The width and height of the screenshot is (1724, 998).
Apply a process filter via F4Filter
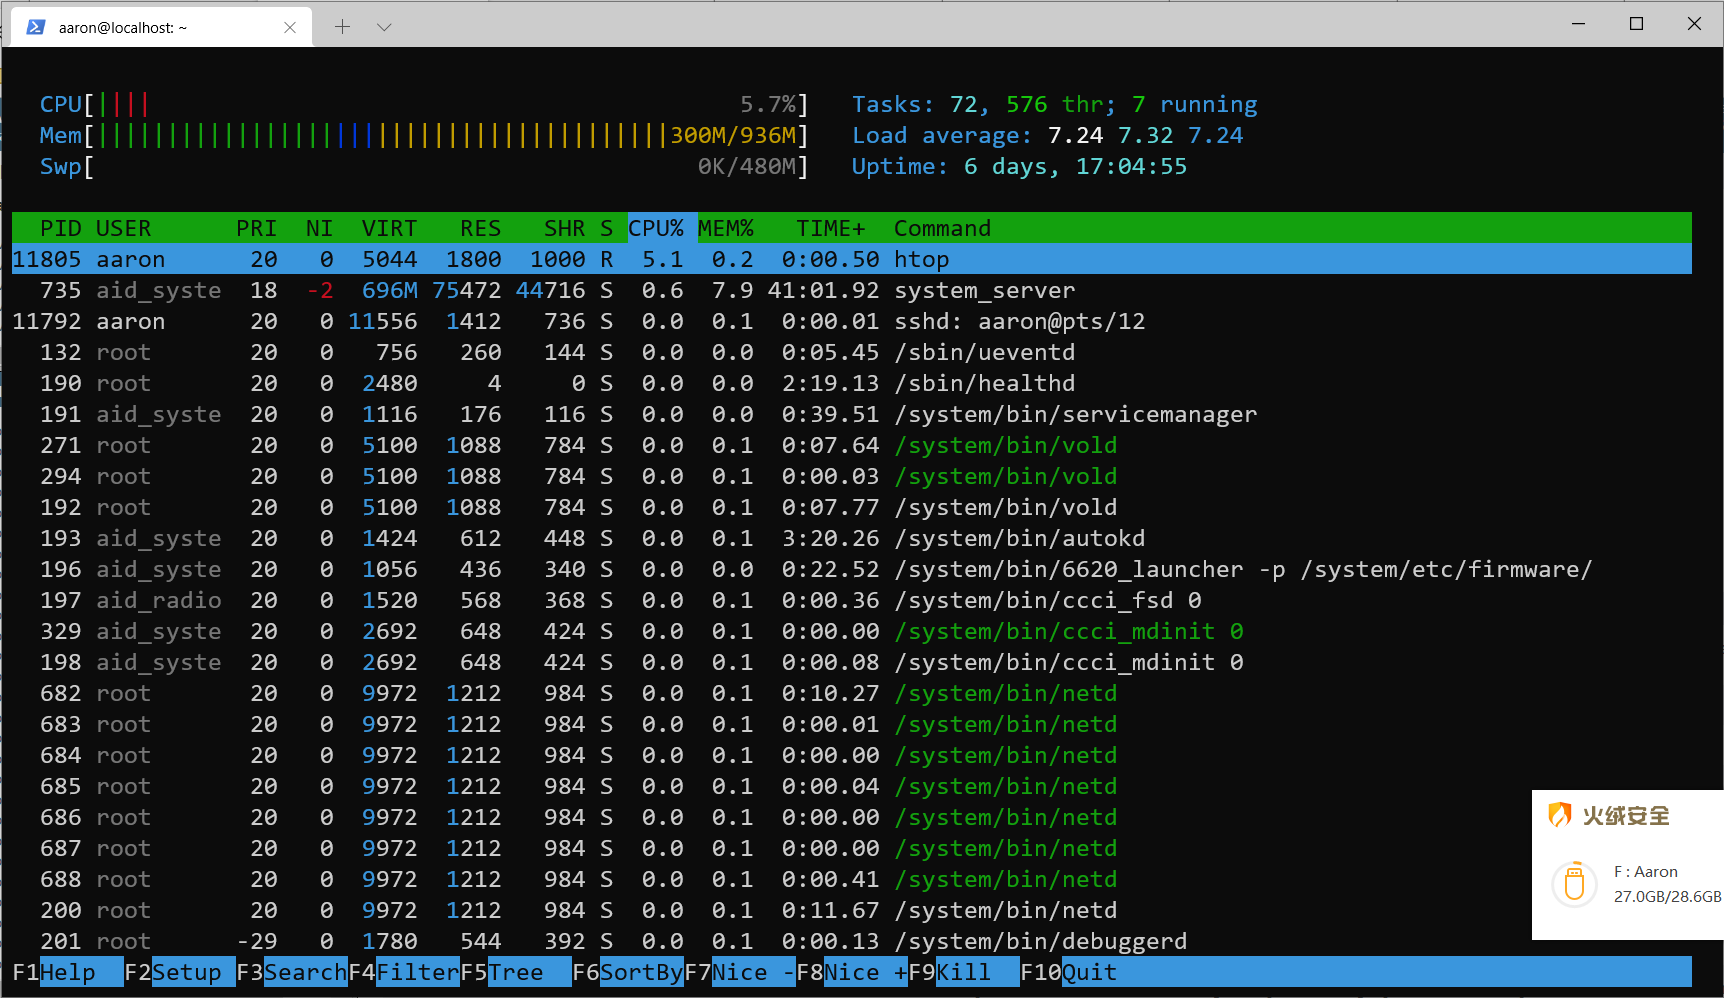[x=404, y=971]
